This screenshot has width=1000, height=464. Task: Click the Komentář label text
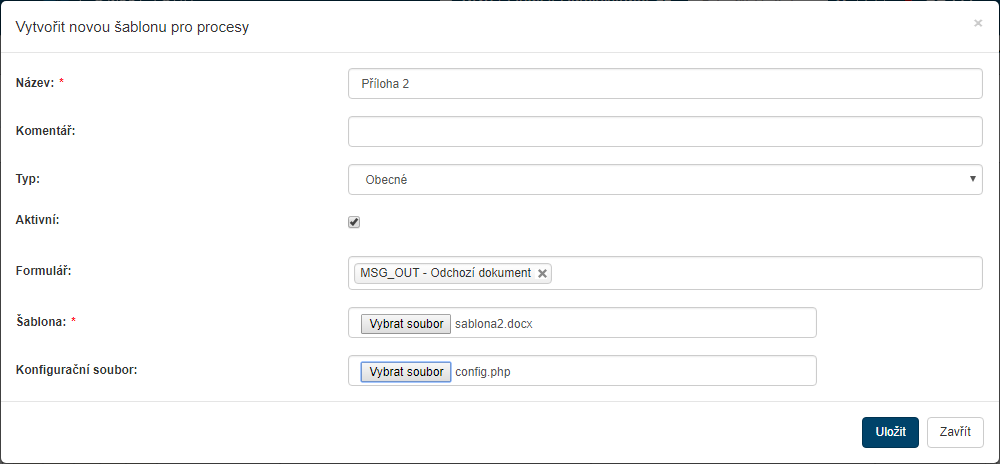46,130
